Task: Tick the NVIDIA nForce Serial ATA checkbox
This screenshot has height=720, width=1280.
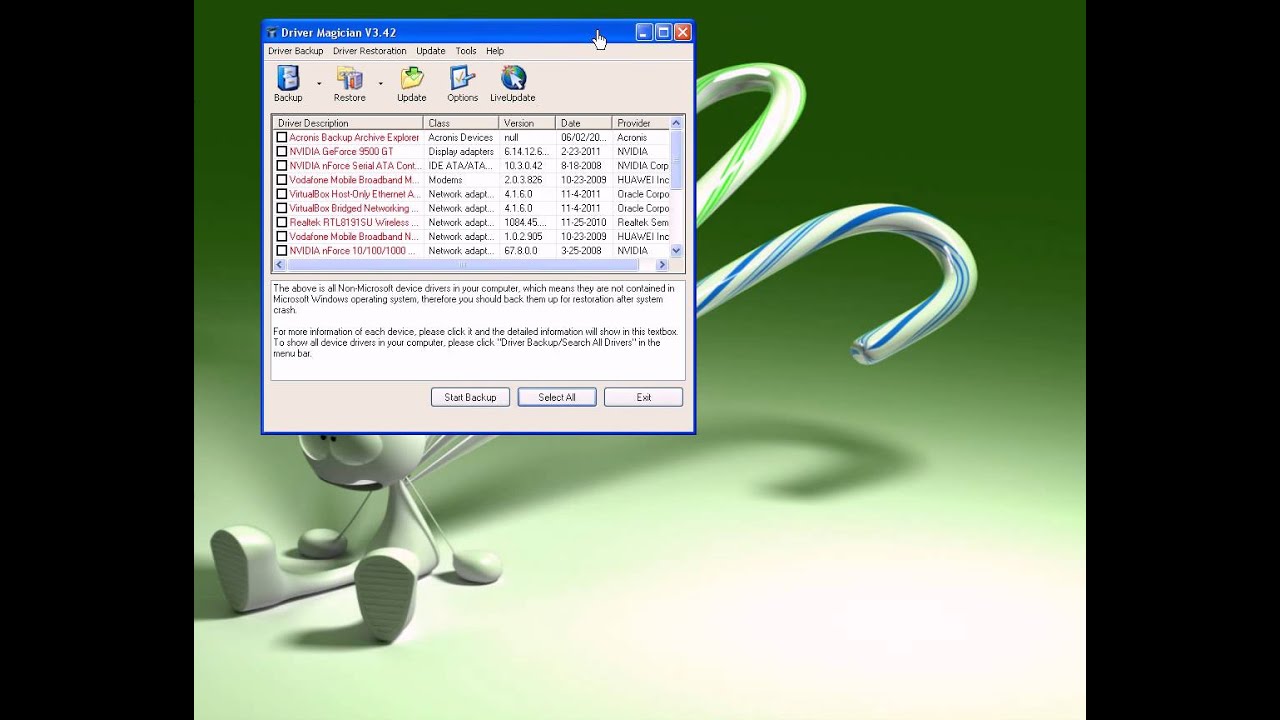Action: (282, 166)
